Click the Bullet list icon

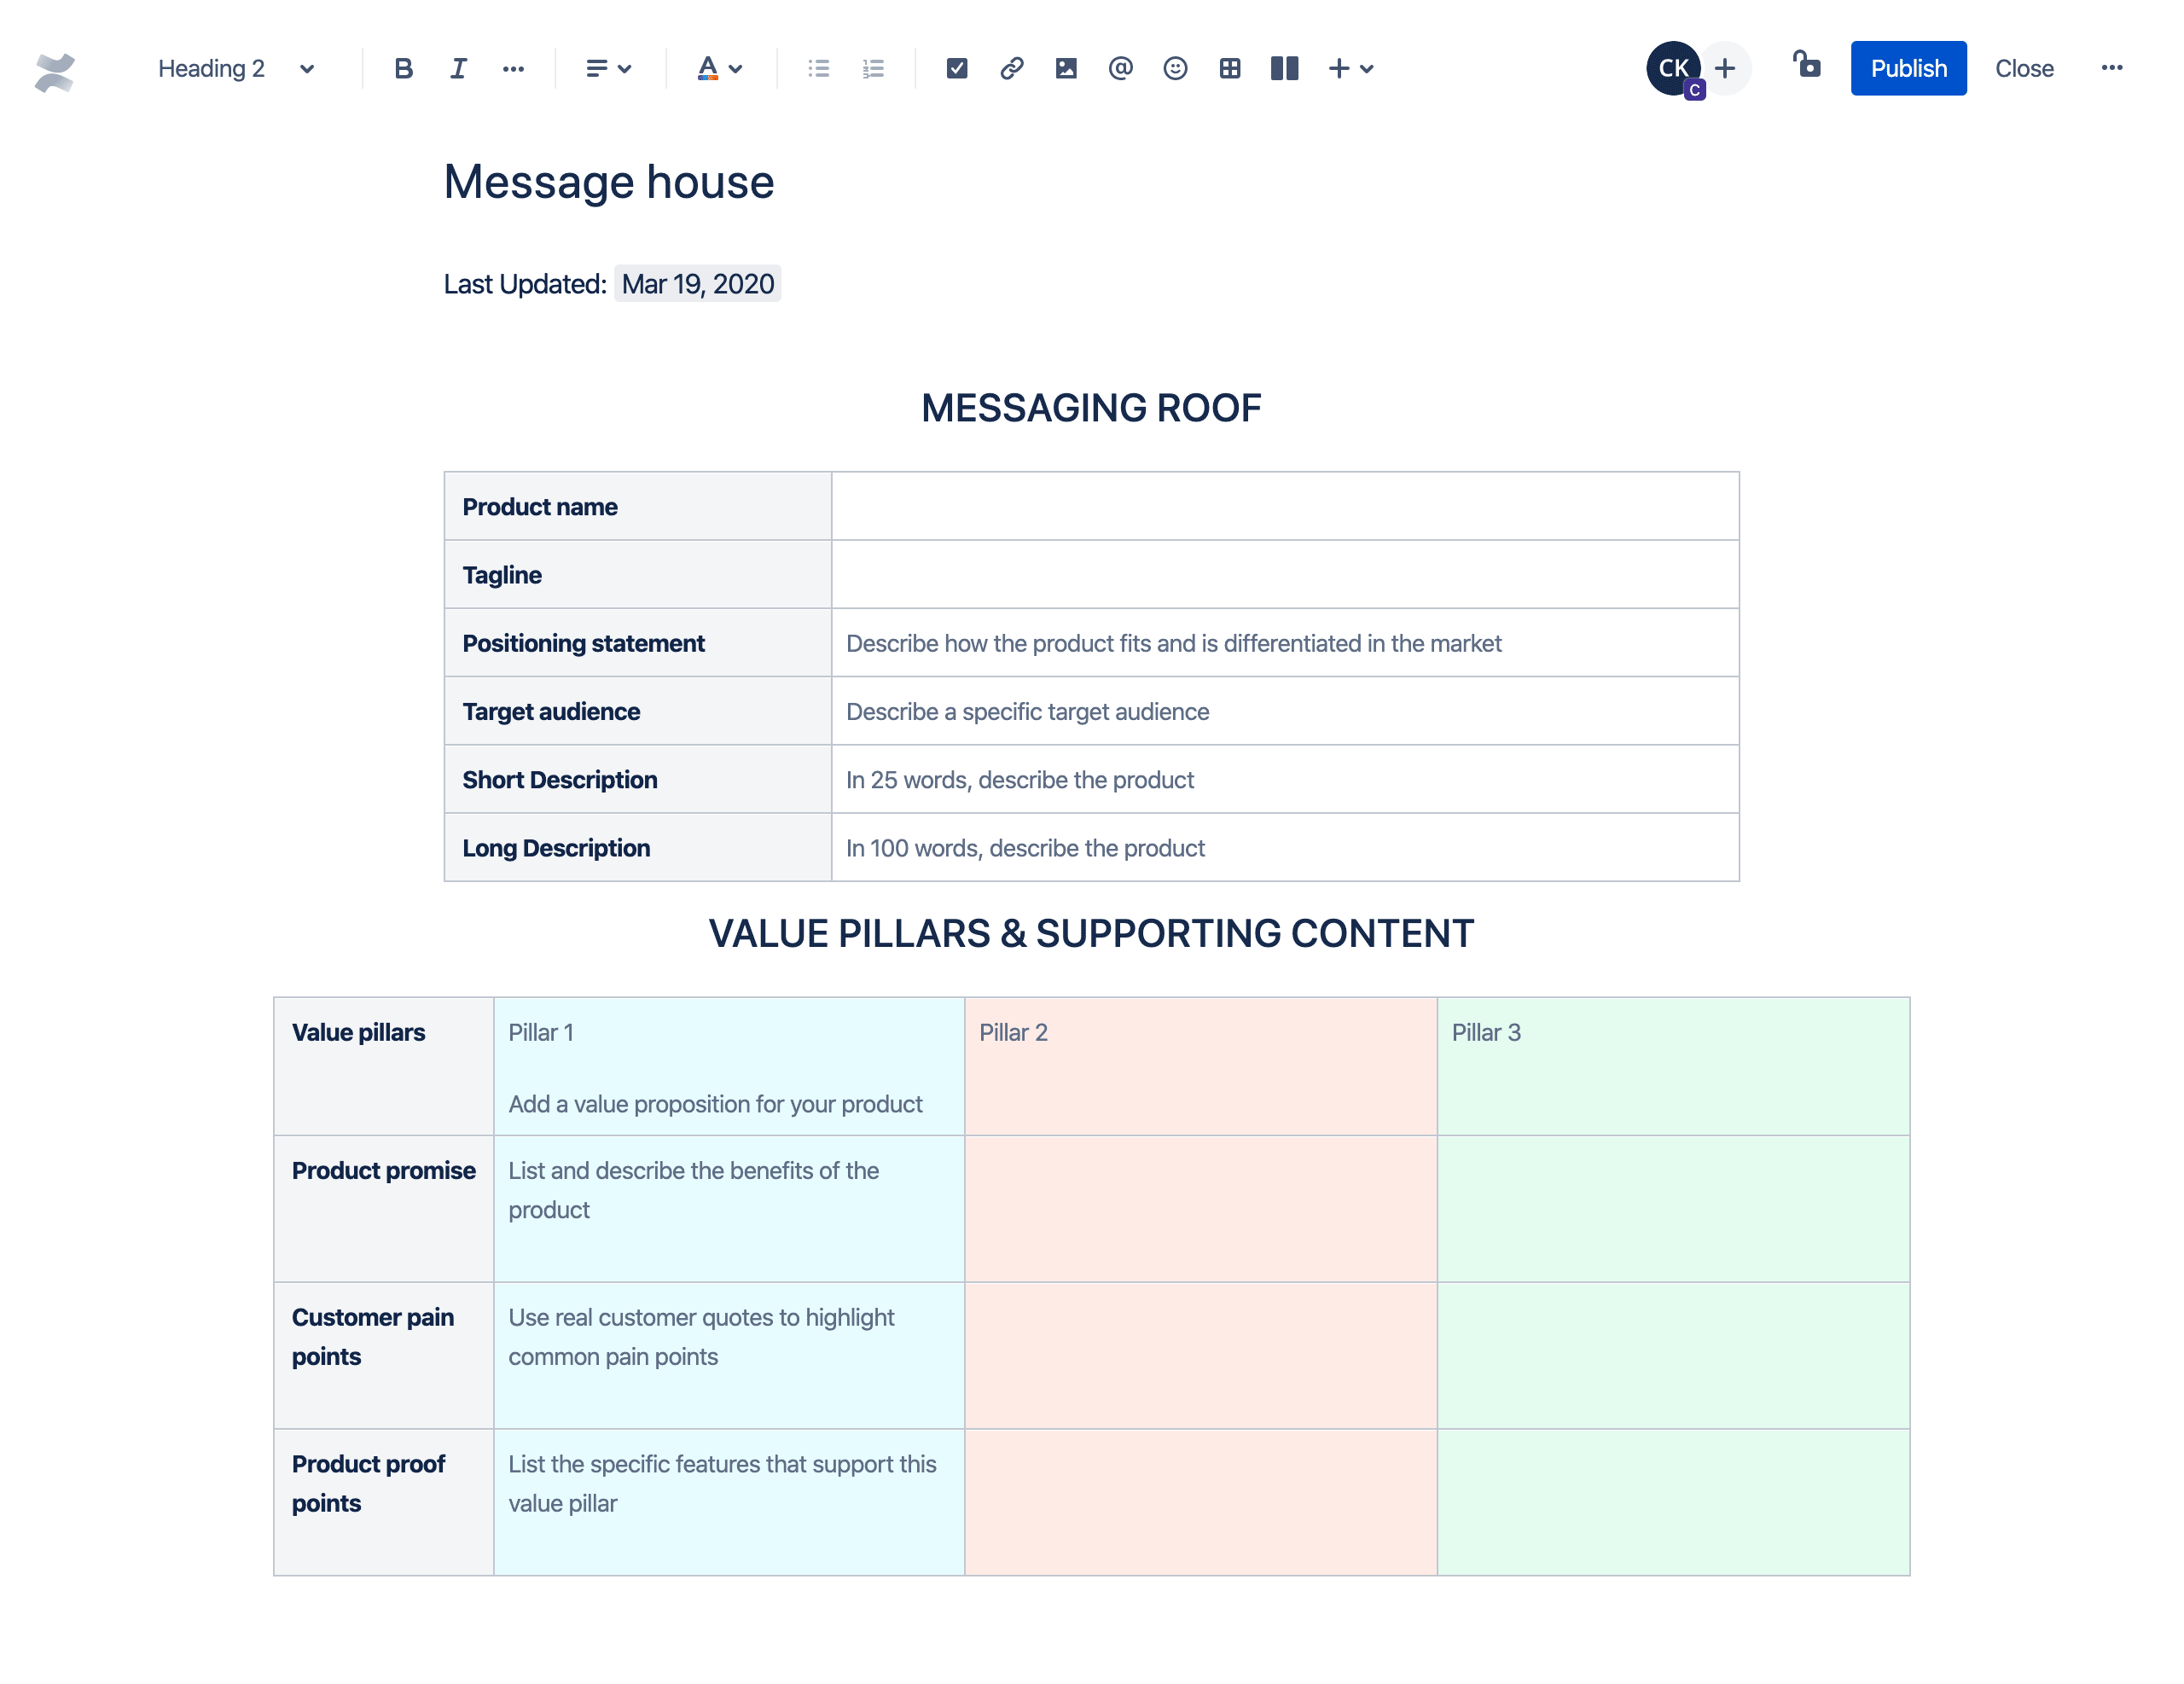pos(819,69)
